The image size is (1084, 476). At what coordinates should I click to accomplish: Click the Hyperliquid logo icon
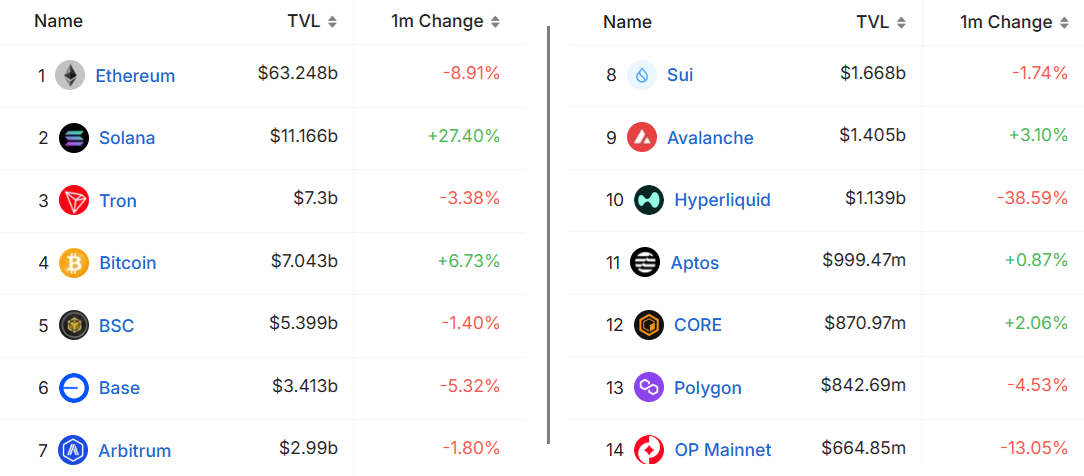coord(648,200)
